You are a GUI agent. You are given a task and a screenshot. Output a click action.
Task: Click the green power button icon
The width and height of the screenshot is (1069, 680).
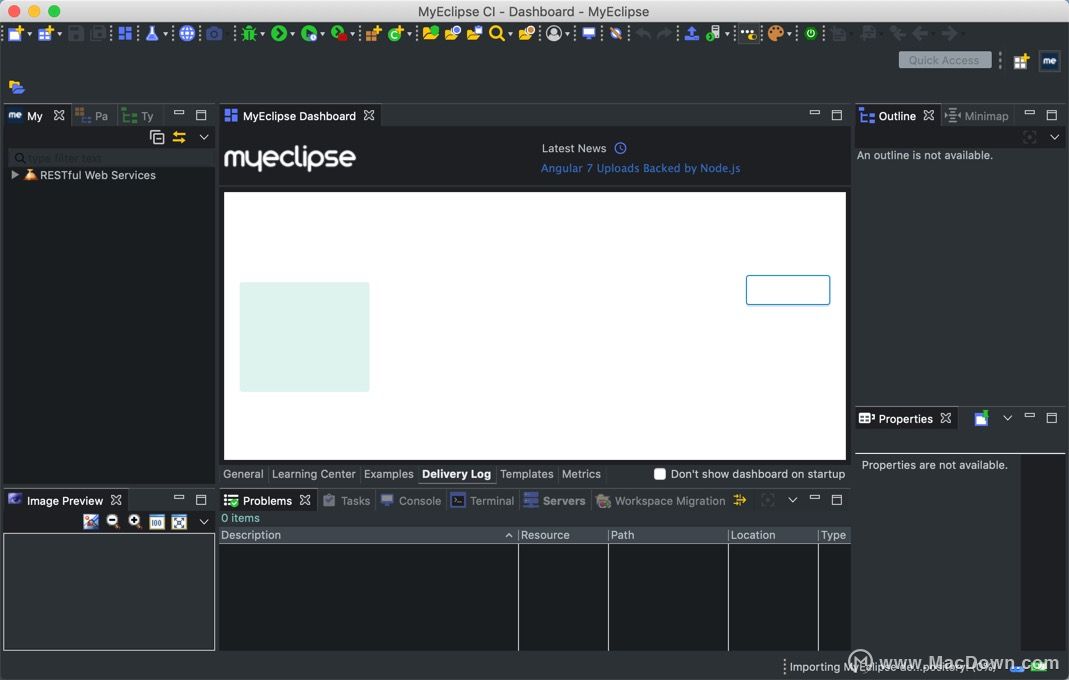pyautogui.click(x=811, y=33)
